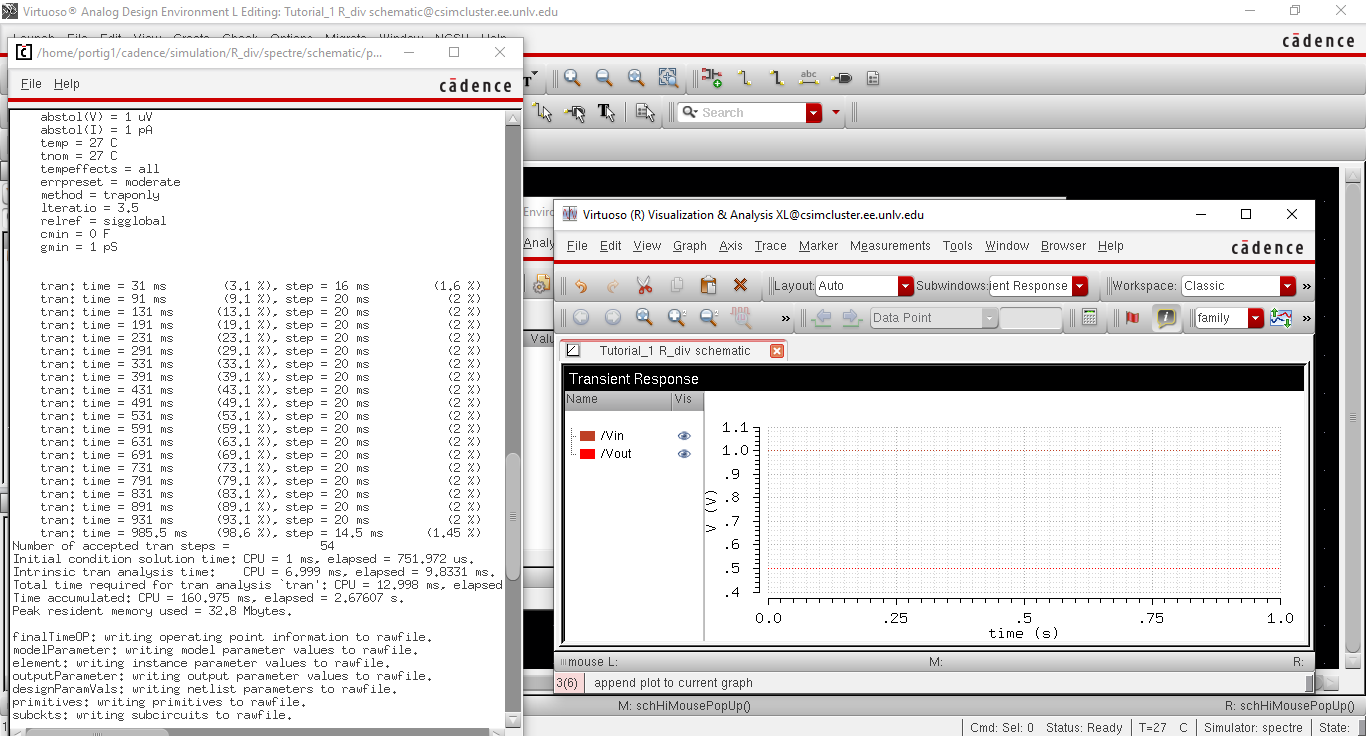Open the Measurements menu
Screen dimensions: 1366x736
[889, 246]
